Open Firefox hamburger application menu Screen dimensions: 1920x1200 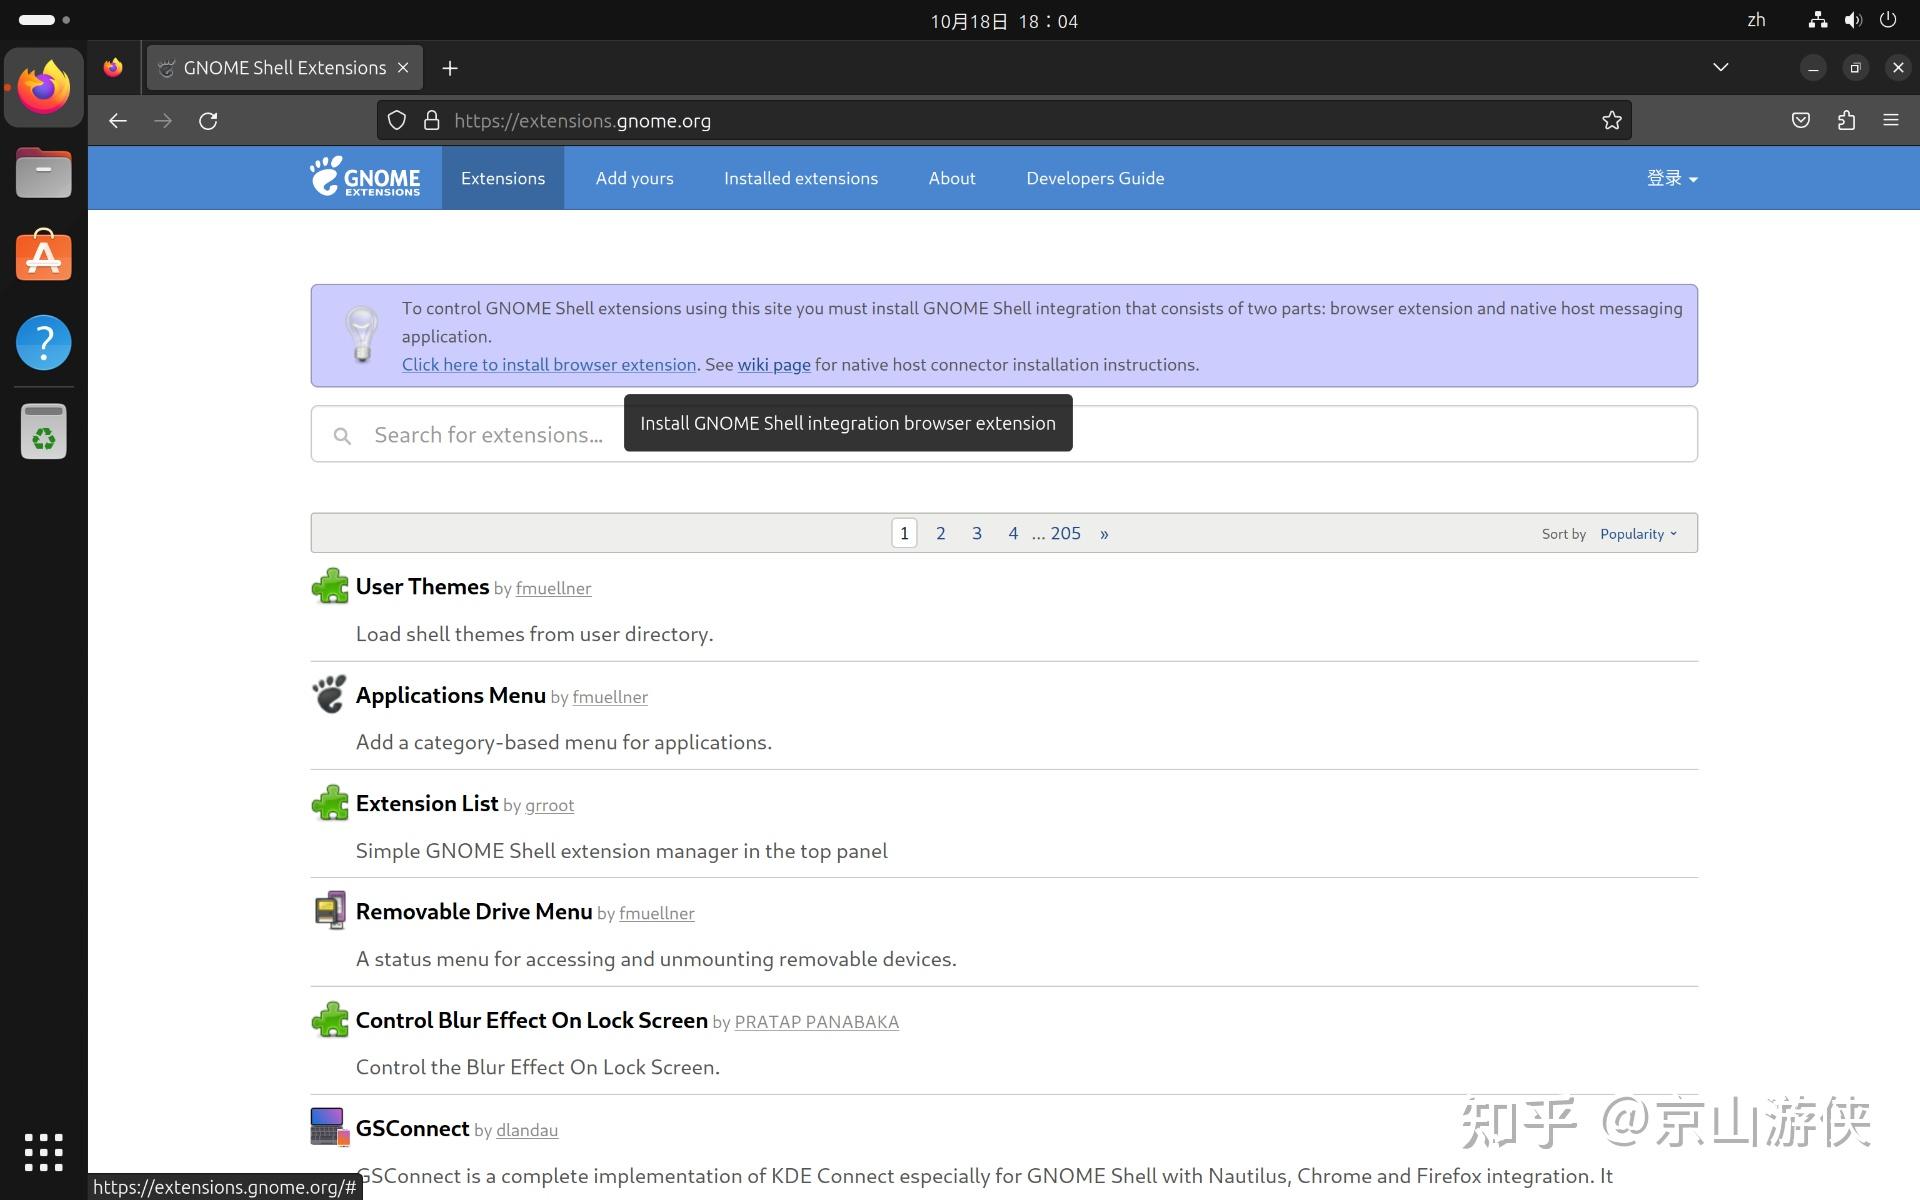(x=1890, y=121)
